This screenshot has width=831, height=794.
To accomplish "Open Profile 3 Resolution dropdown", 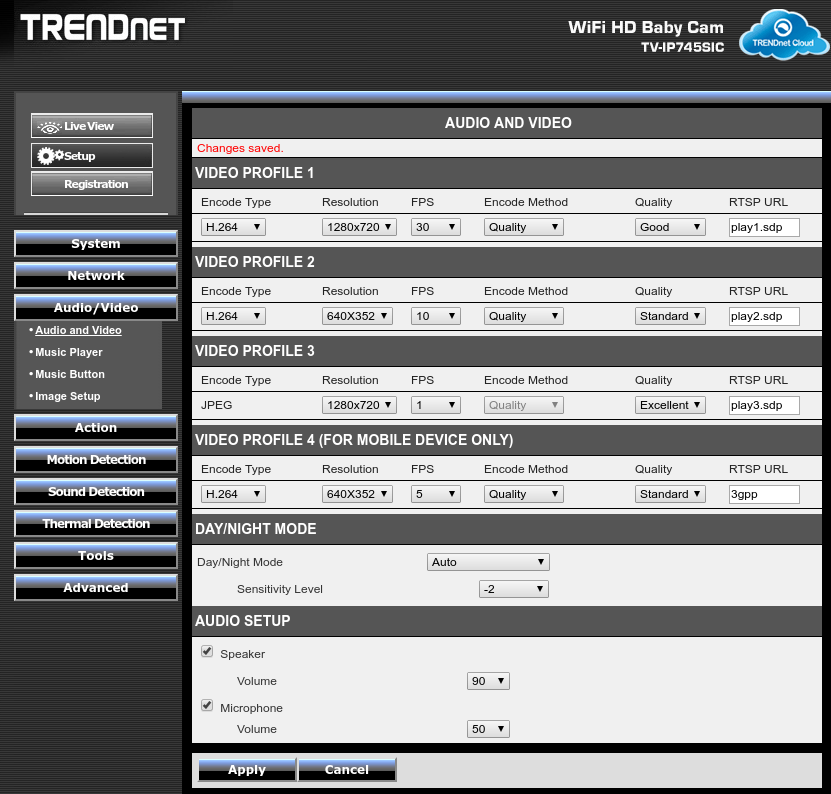I will click(x=359, y=405).
